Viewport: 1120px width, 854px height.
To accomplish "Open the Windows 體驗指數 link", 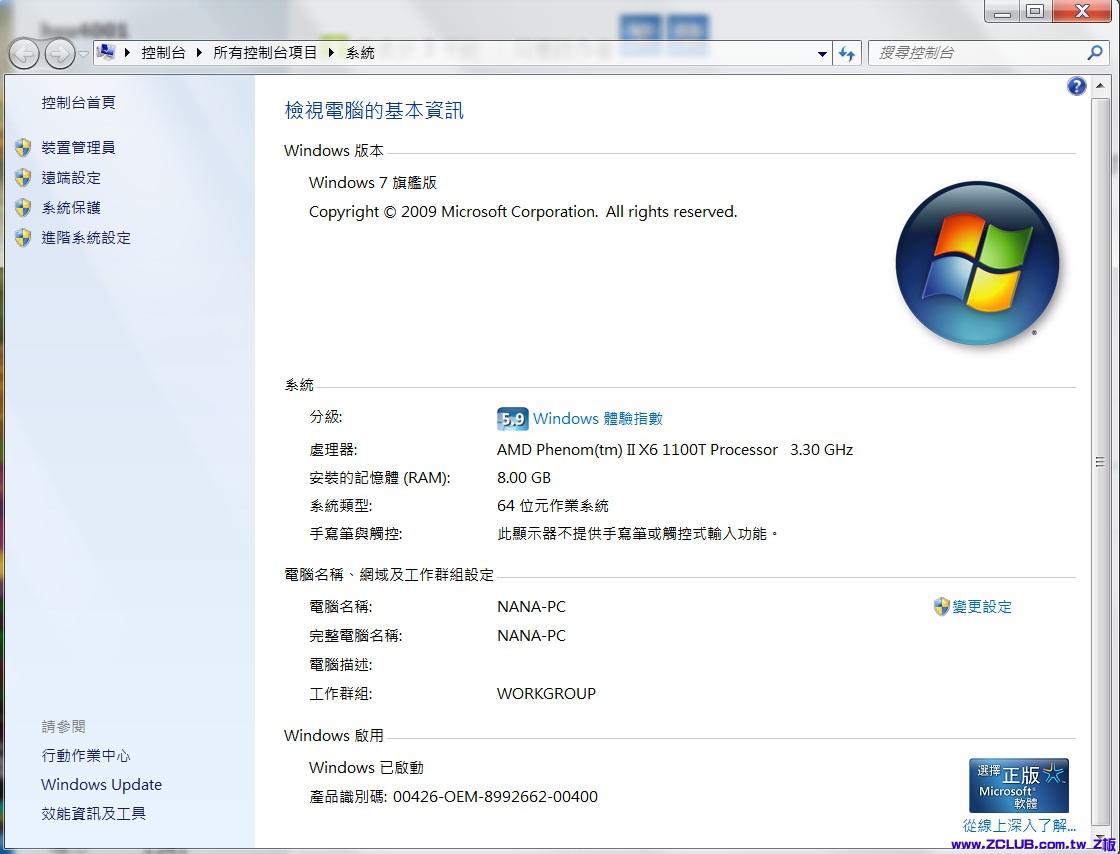I will coord(598,418).
